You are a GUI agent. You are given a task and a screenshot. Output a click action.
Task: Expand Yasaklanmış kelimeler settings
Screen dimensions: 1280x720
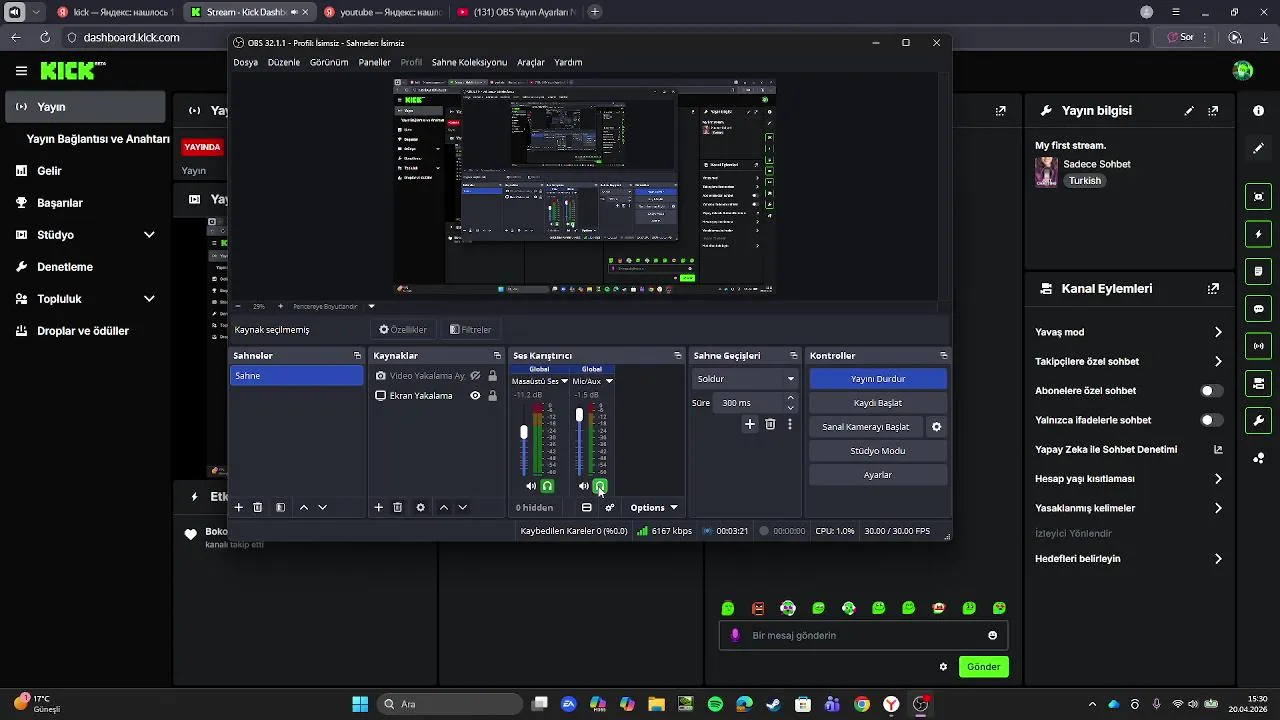(1218, 509)
